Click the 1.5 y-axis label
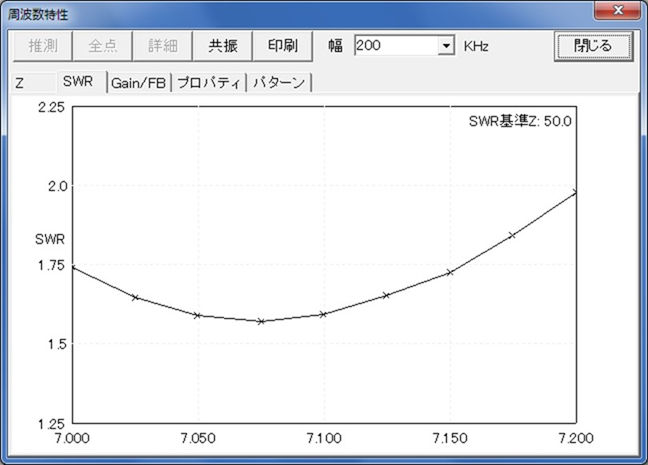 [x=57, y=344]
